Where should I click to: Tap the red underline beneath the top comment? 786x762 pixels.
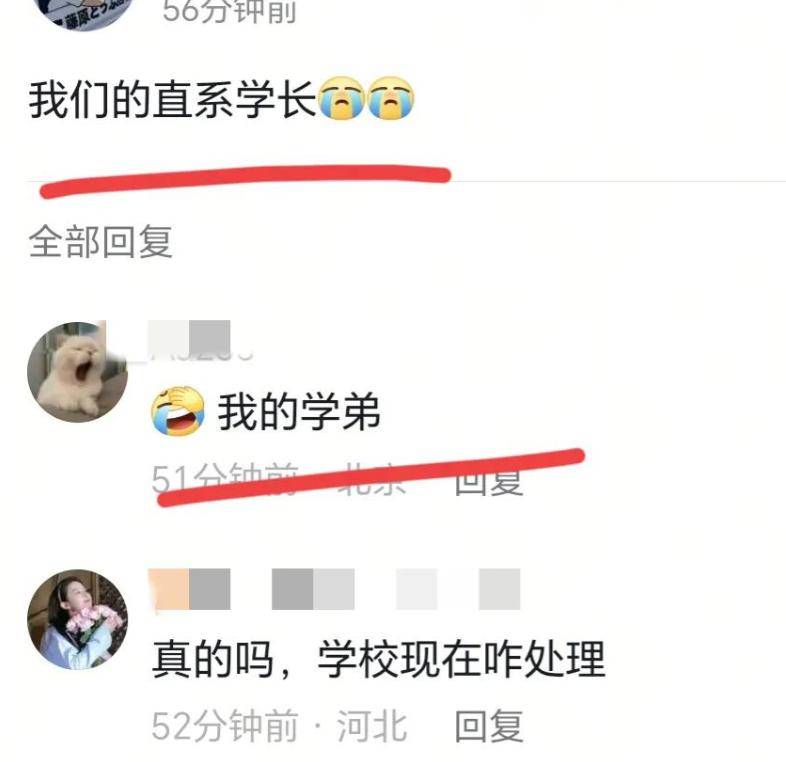(x=245, y=181)
